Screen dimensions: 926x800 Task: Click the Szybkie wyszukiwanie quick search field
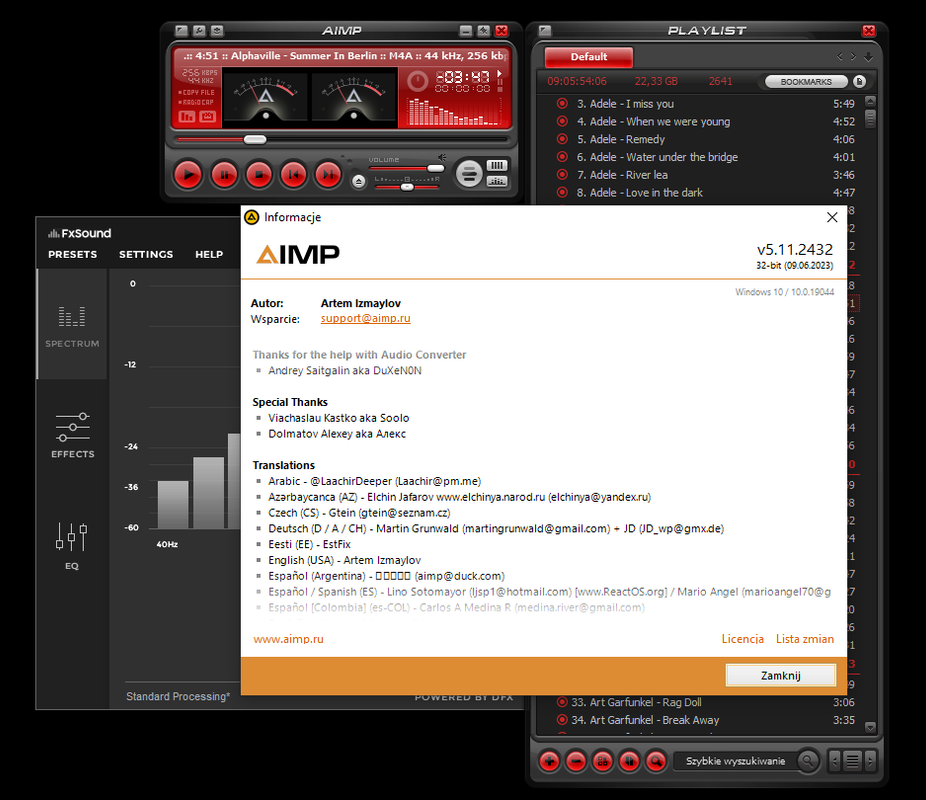click(x=735, y=761)
